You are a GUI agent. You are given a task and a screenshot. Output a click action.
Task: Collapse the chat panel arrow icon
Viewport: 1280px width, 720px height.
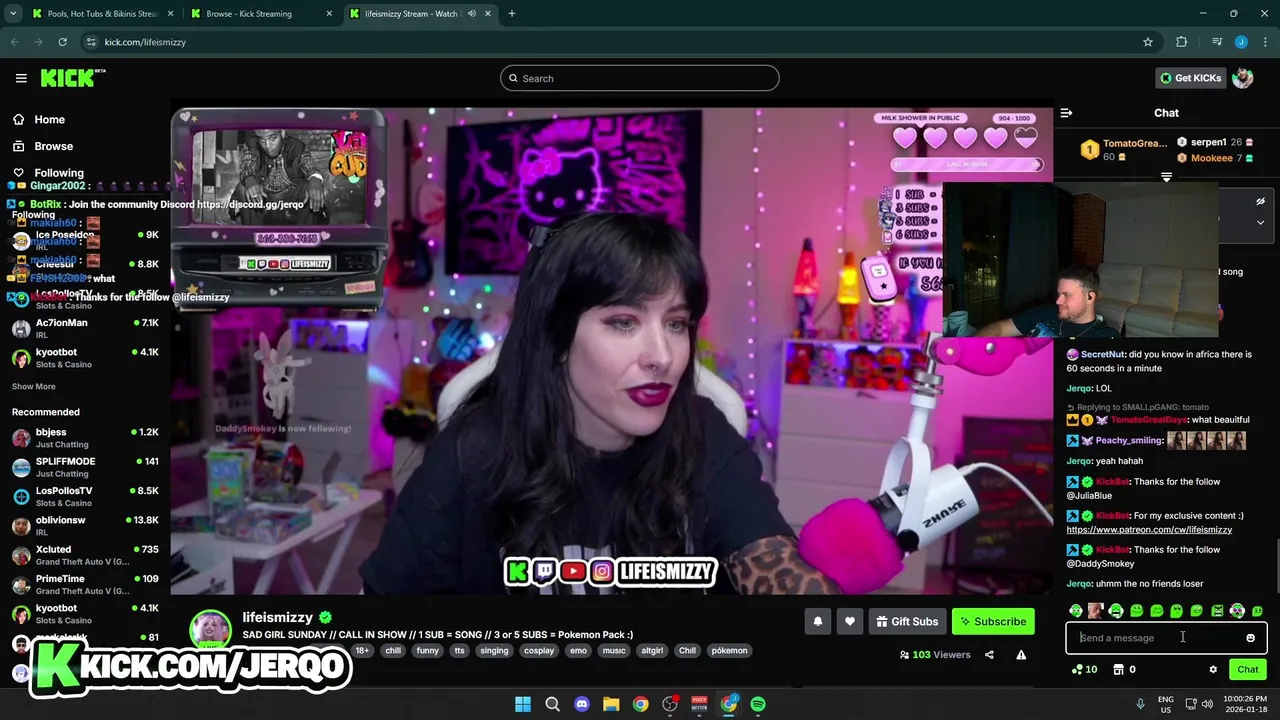pos(1066,113)
